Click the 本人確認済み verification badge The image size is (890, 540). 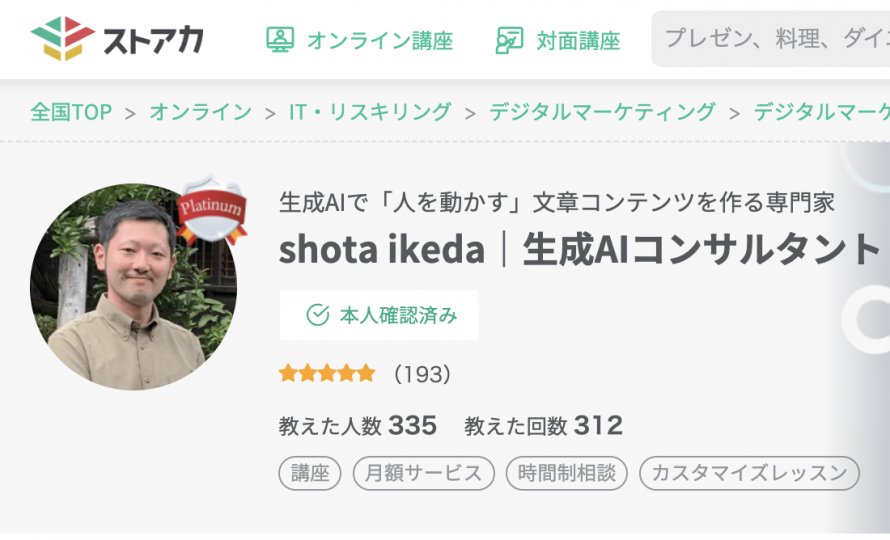click(379, 316)
